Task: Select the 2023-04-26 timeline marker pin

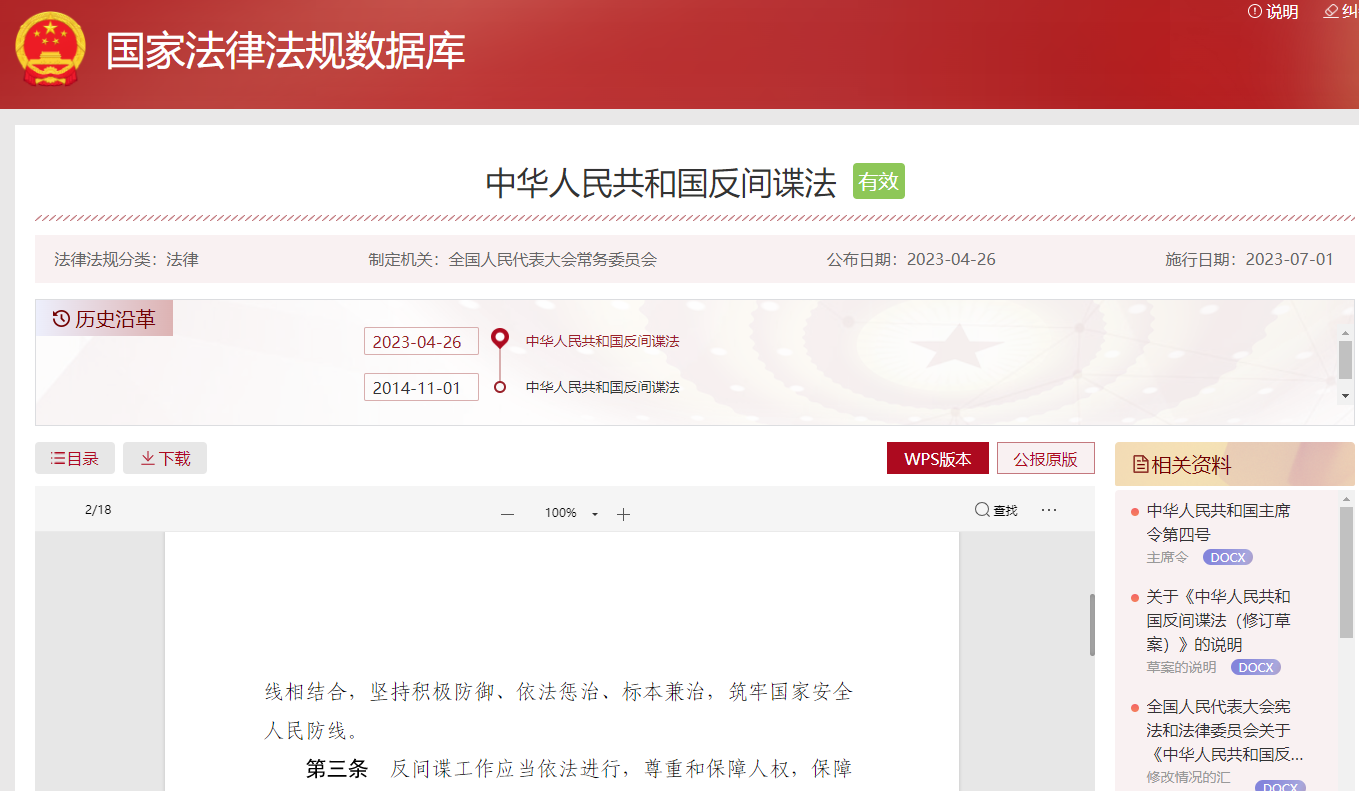Action: tap(500, 338)
